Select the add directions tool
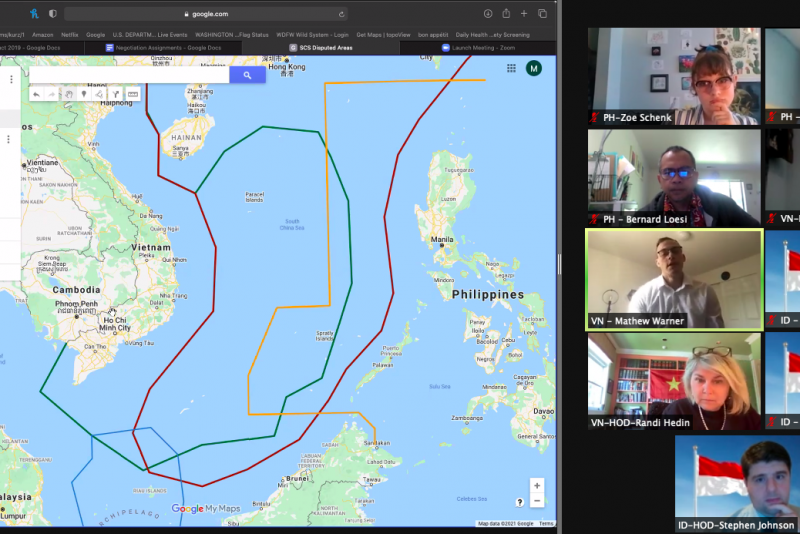The height and width of the screenshot is (534, 800). click(x=116, y=94)
